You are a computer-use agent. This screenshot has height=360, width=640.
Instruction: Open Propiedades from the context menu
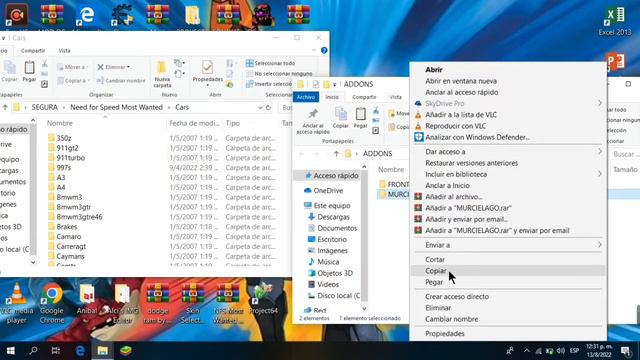click(444, 333)
